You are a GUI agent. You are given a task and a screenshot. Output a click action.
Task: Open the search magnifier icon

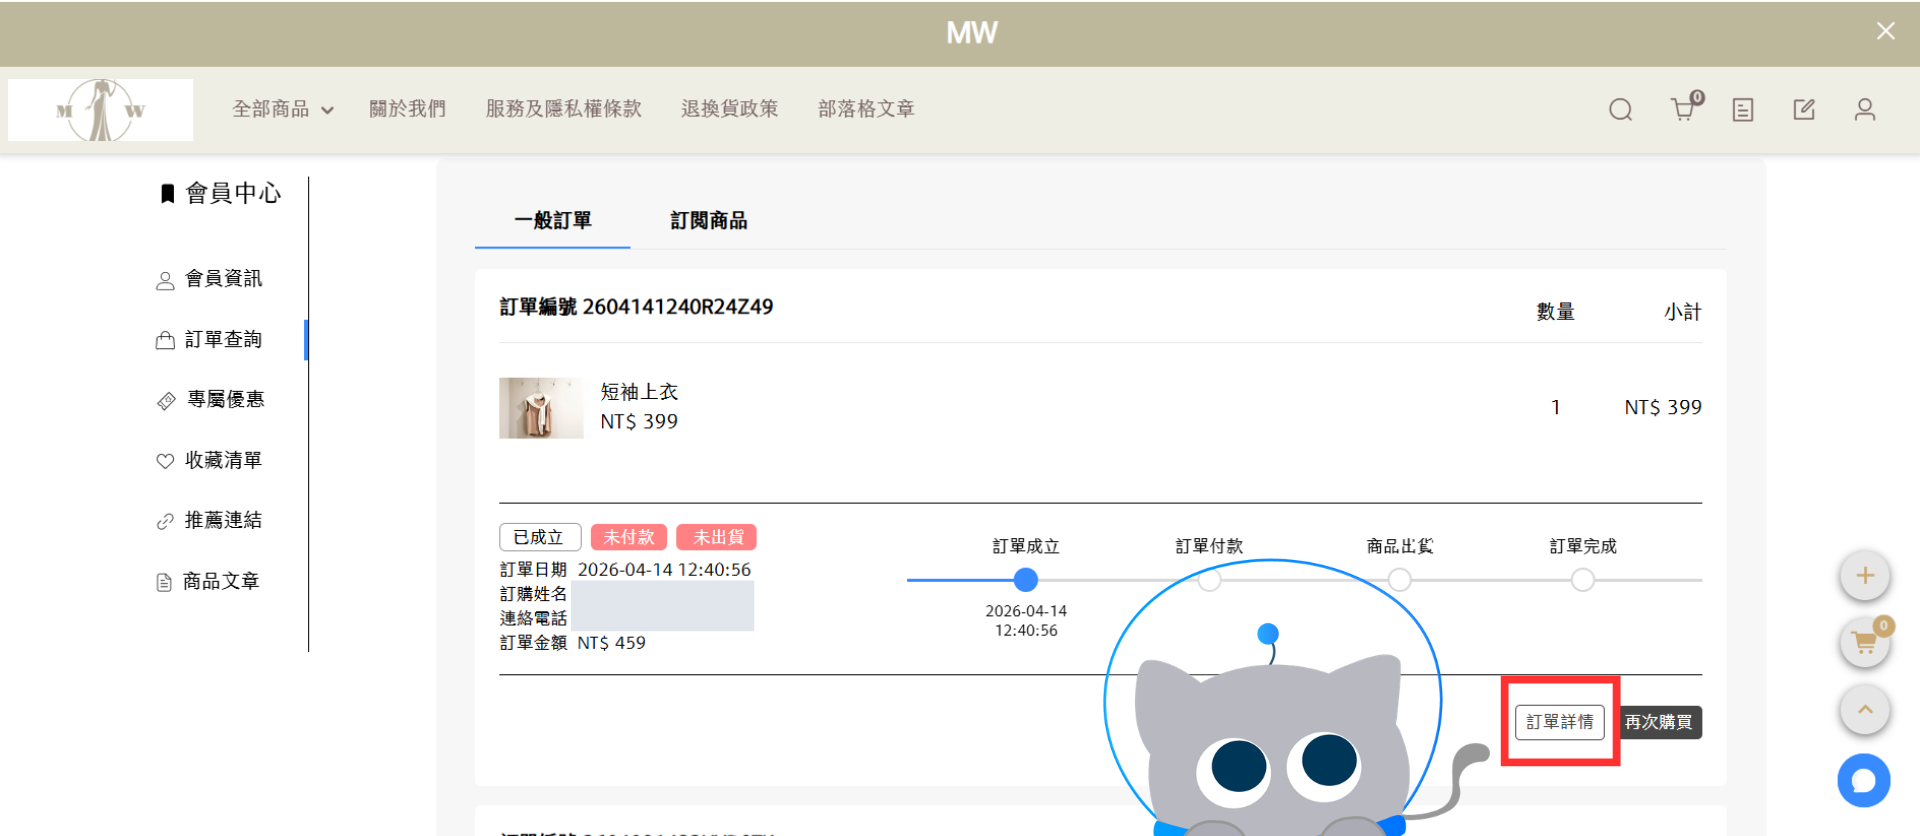tap(1620, 109)
